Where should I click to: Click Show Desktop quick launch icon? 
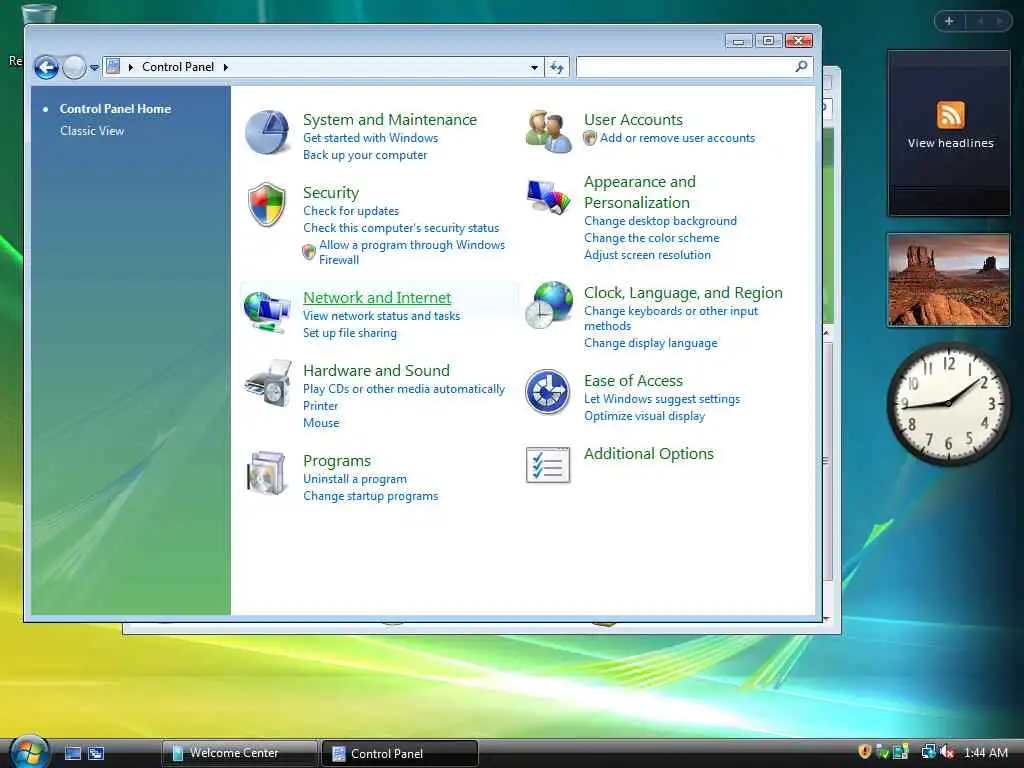point(72,753)
